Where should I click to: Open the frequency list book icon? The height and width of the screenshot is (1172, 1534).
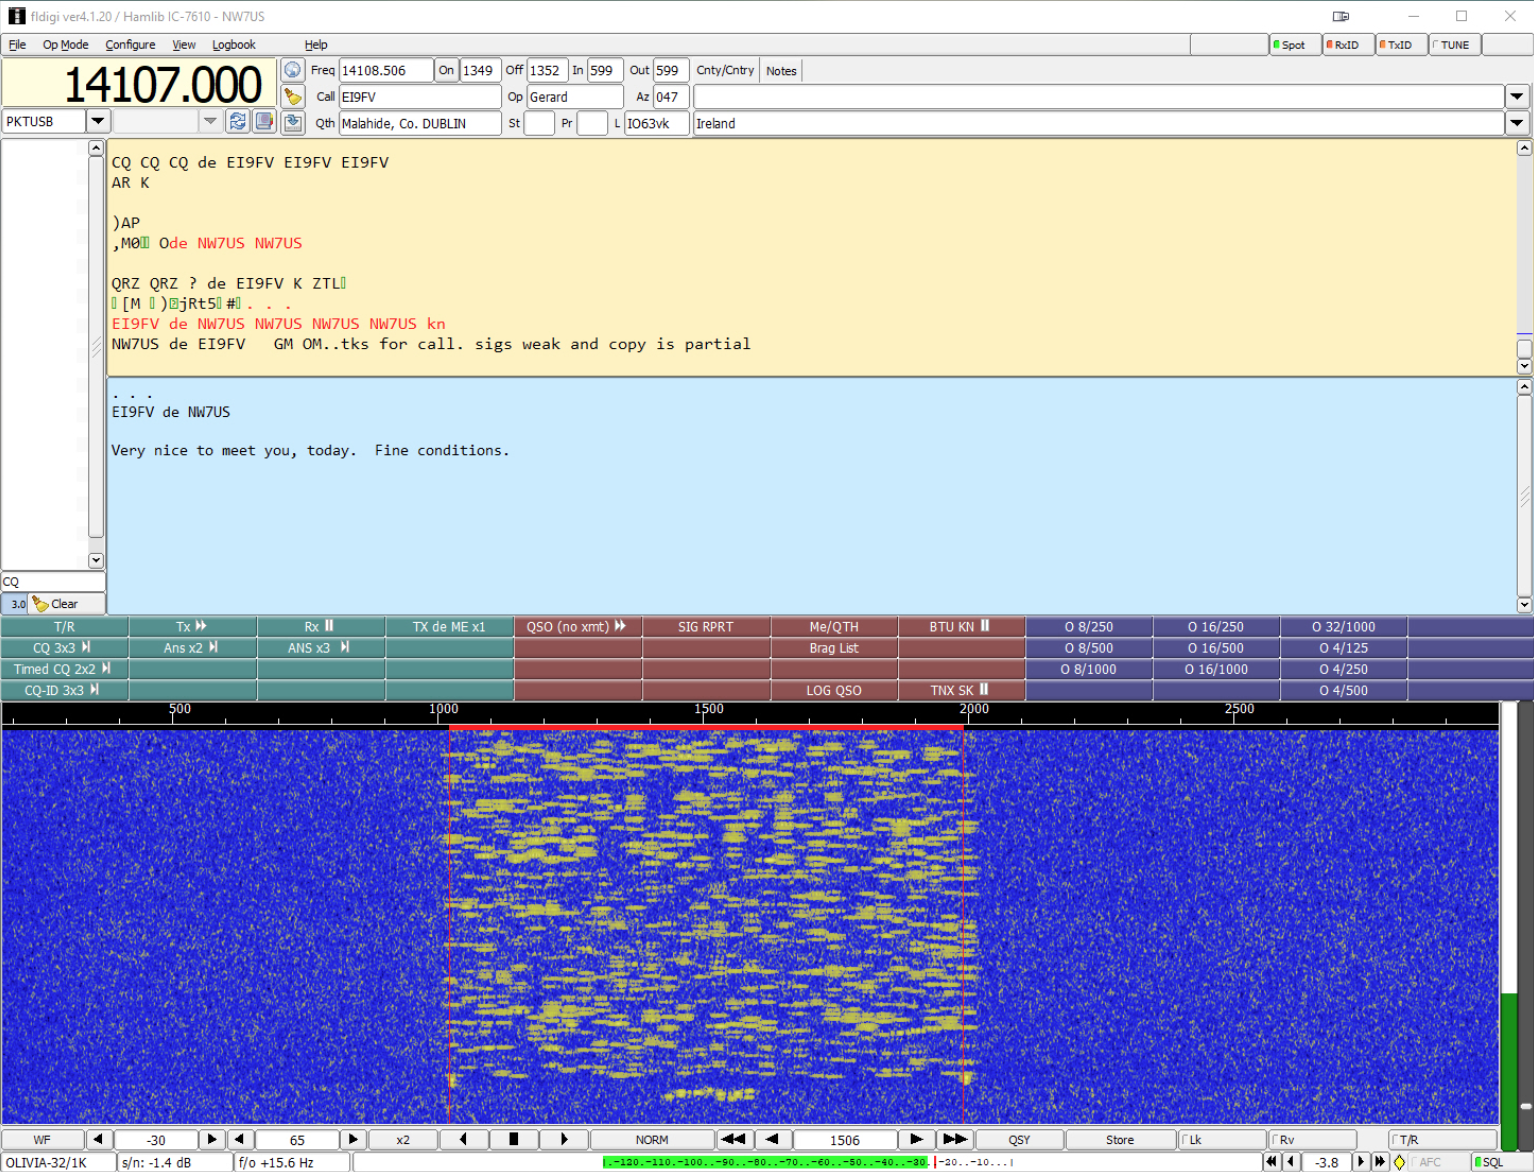click(x=264, y=121)
